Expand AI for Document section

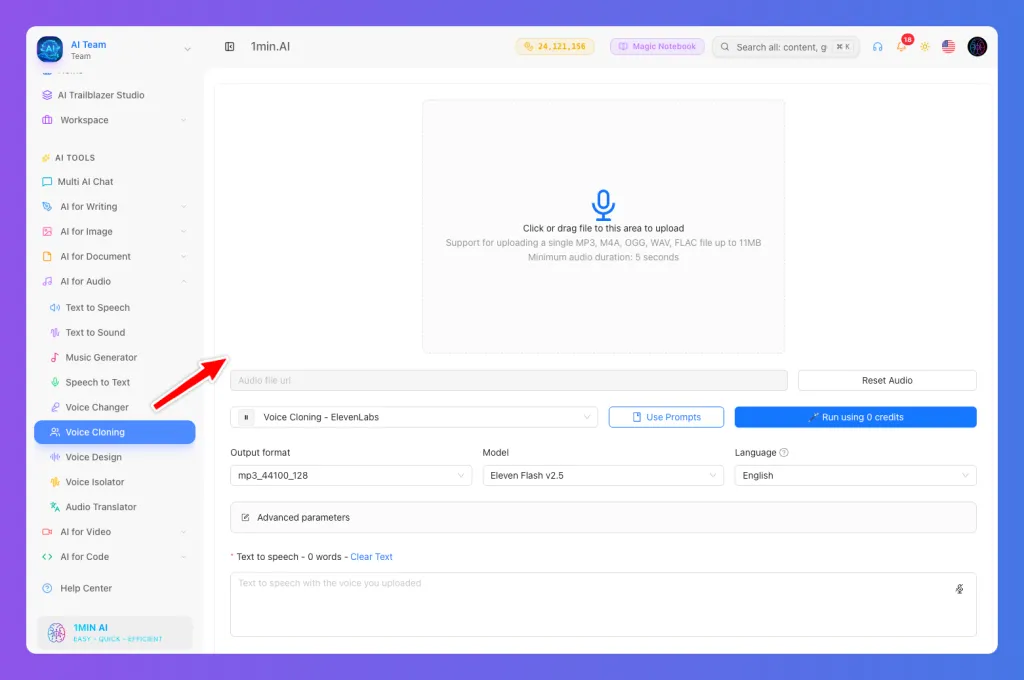click(115, 256)
